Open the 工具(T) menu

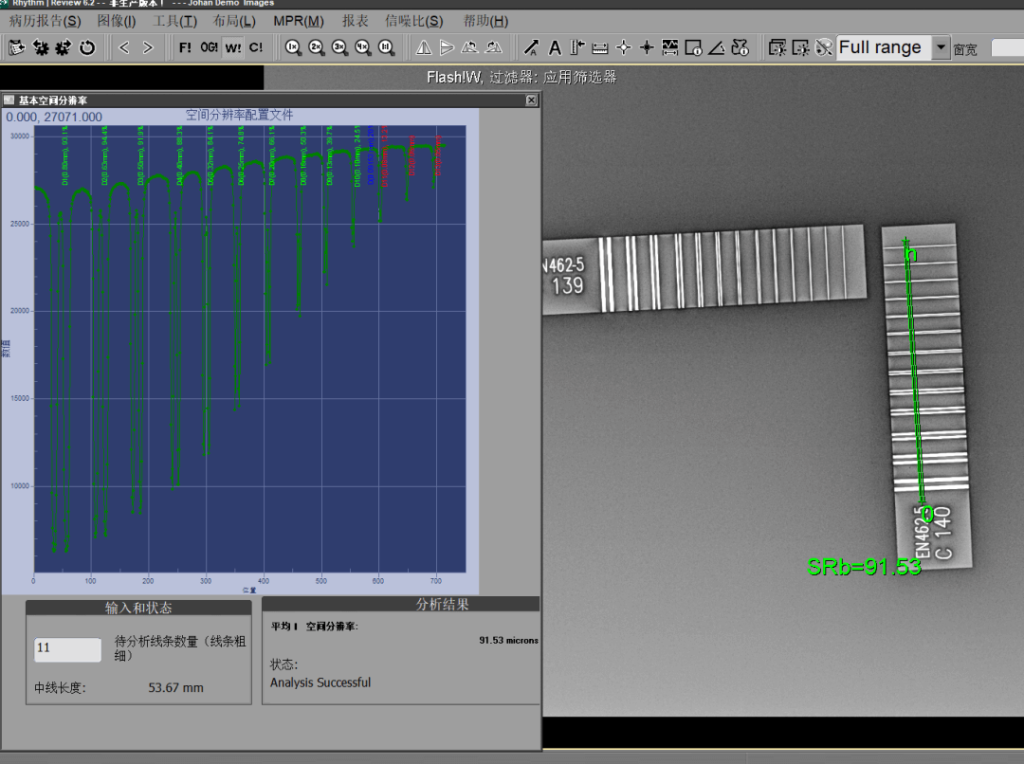click(175, 21)
